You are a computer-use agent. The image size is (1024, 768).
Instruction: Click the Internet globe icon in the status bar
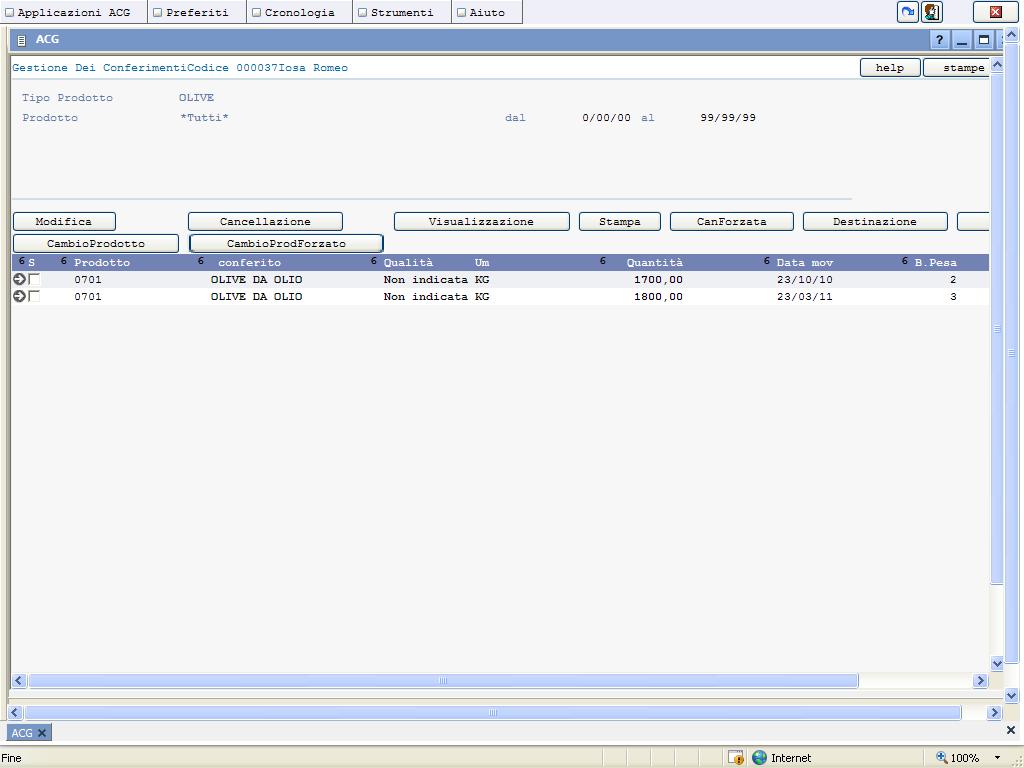[759, 758]
